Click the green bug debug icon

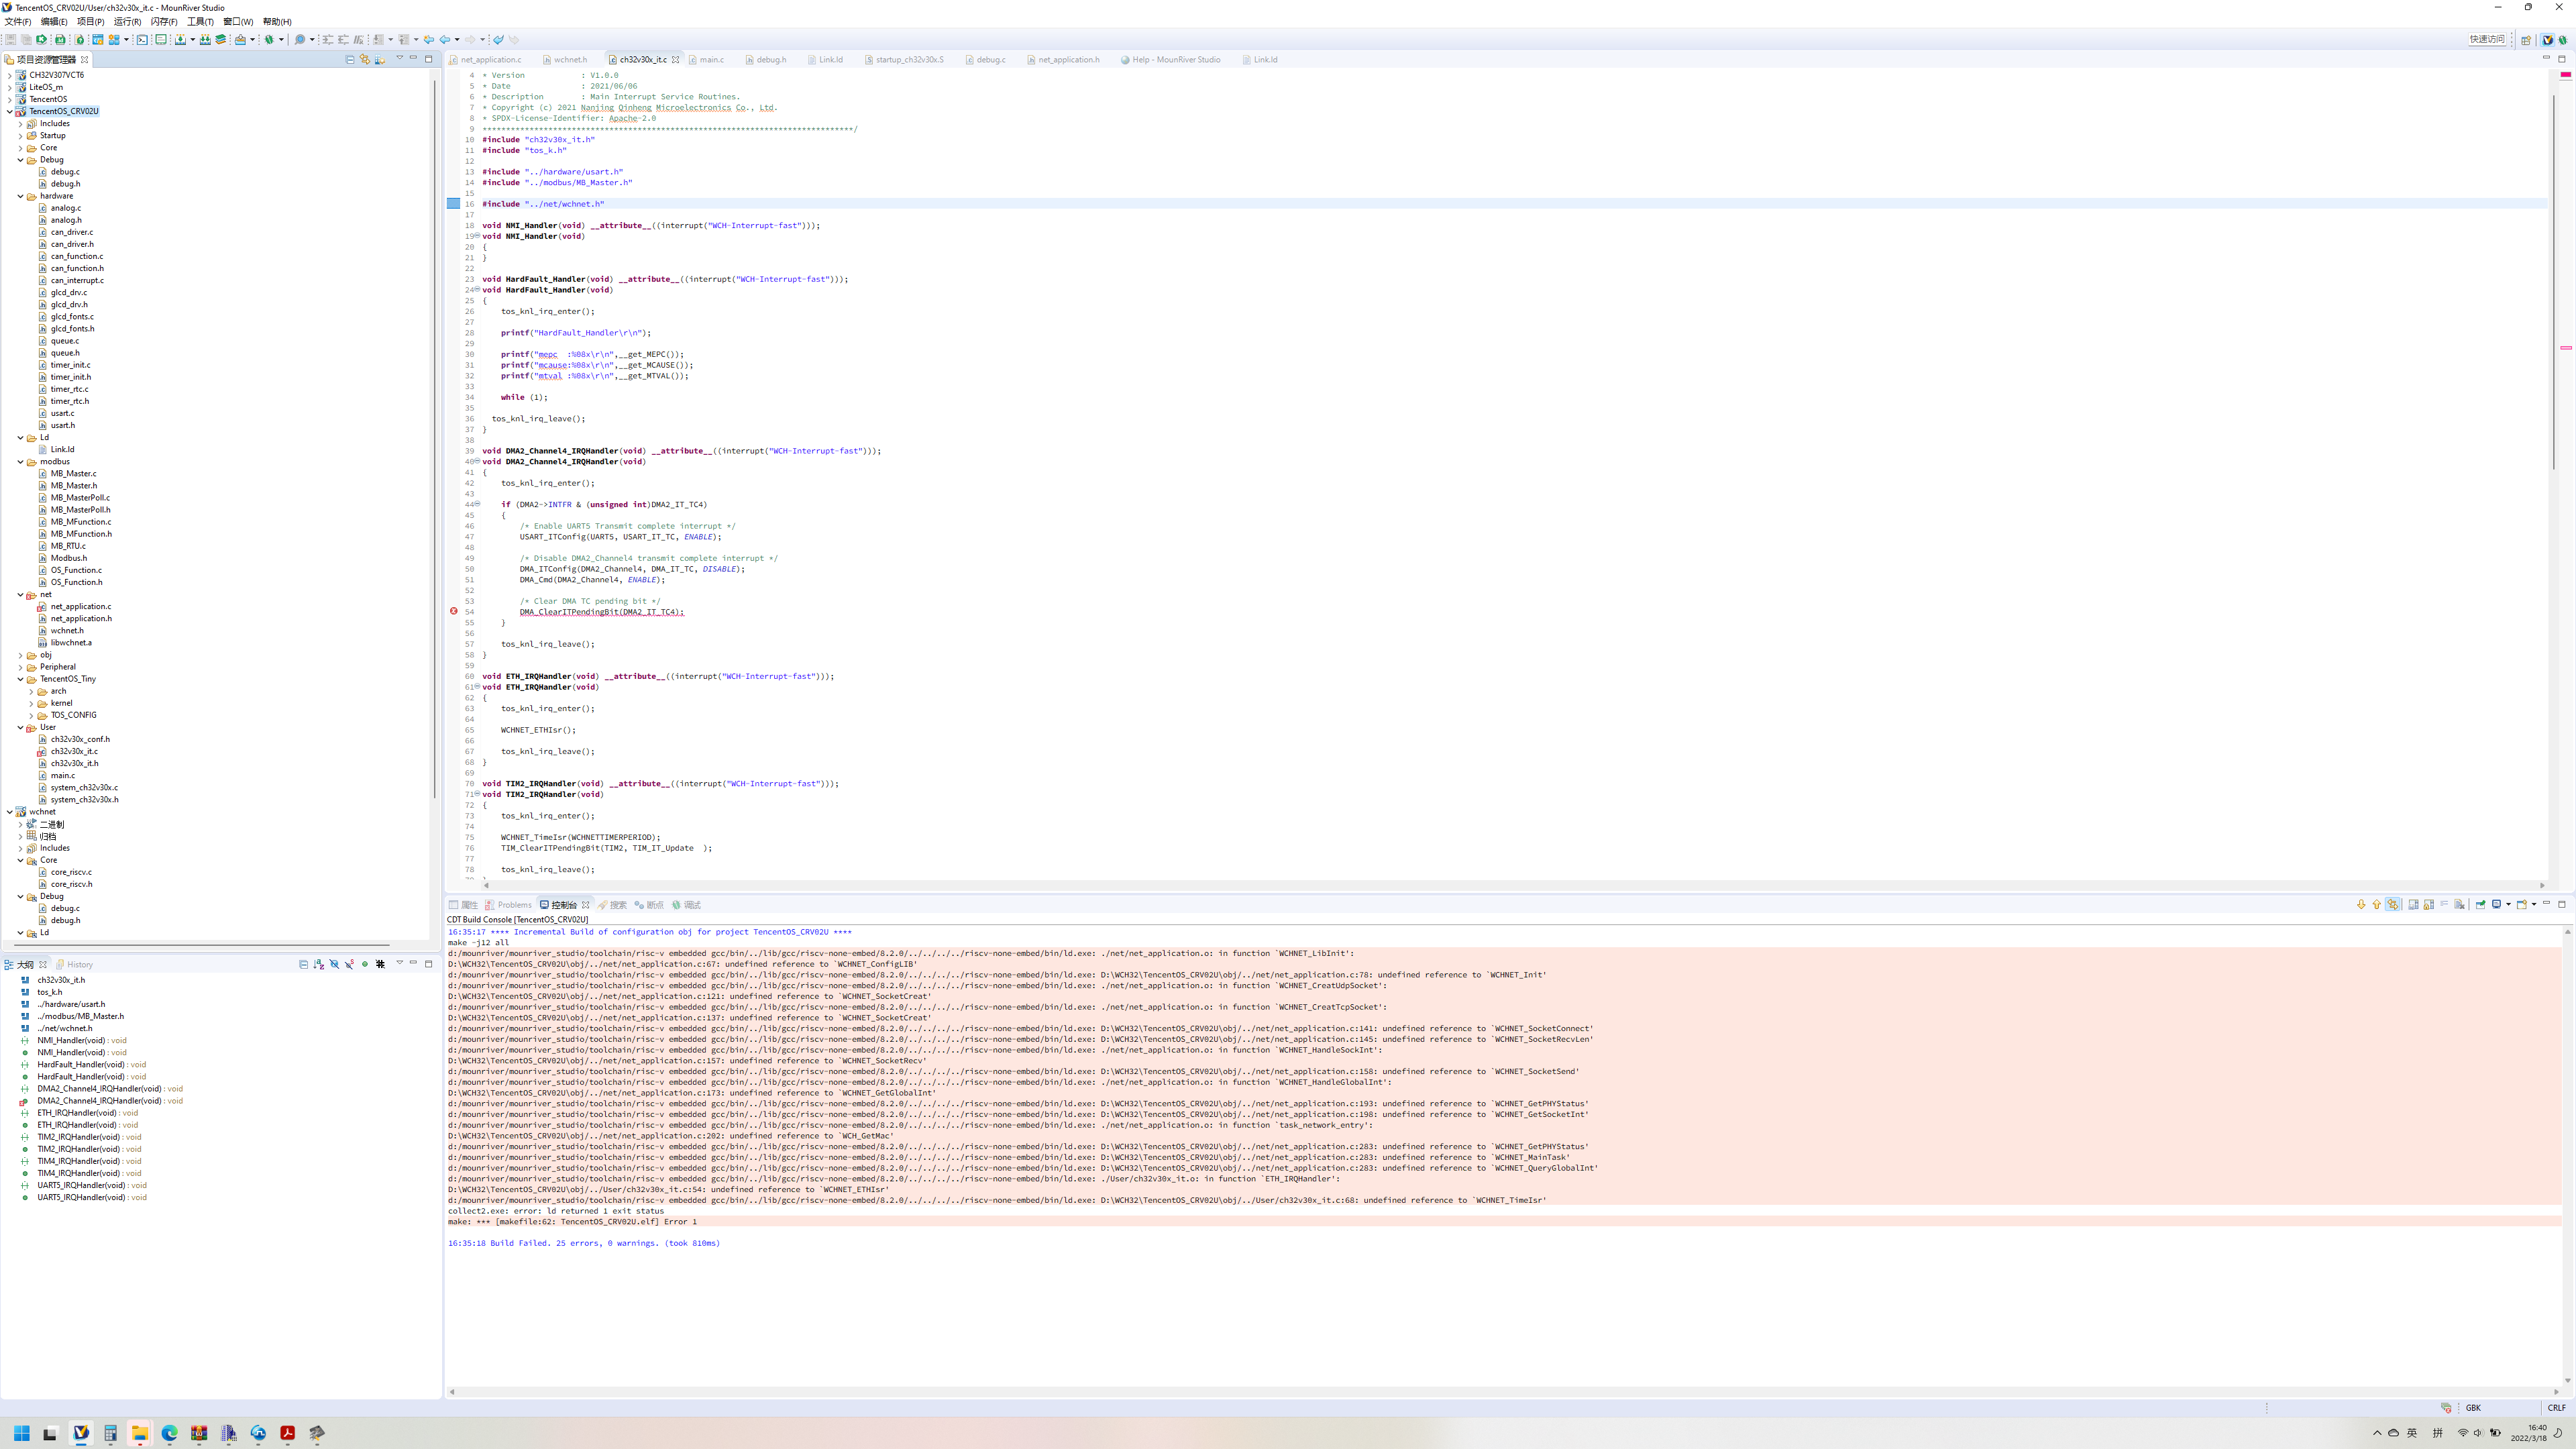click(269, 40)
